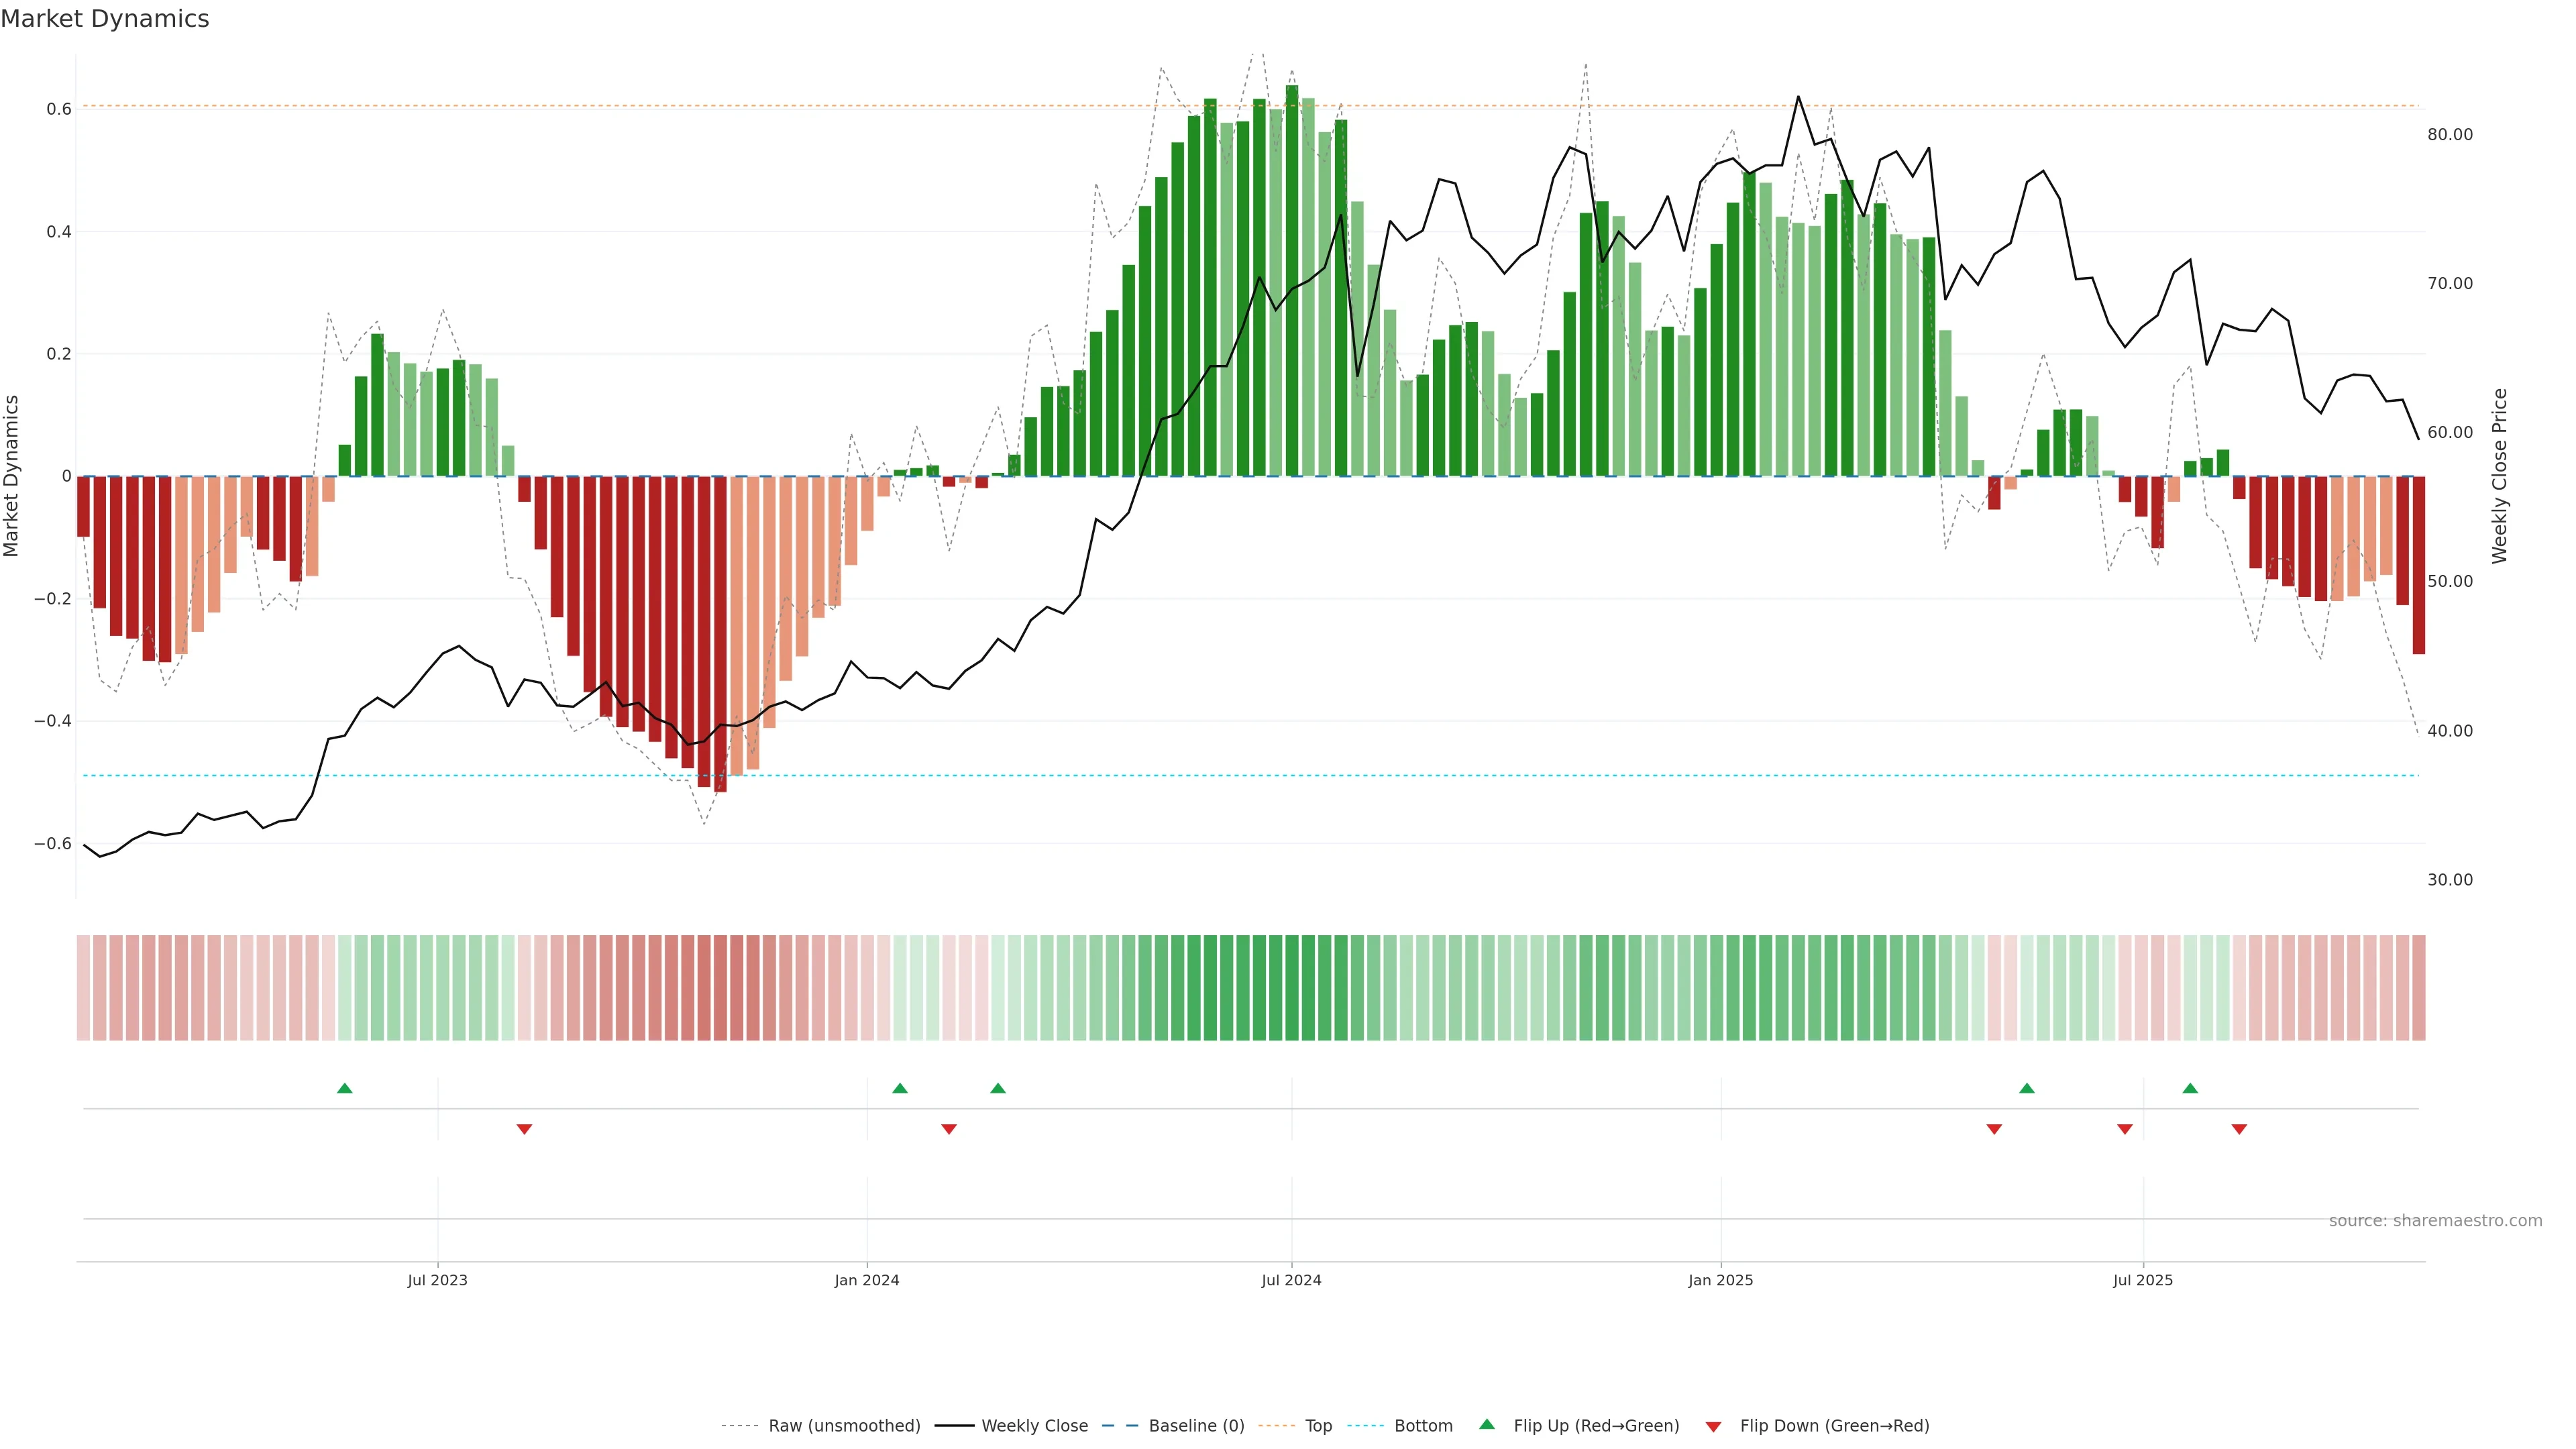Click the source: sharemaestro.com text
The height and width of the screenshot is (1449, 2576).
(x=2435, y=1221)
